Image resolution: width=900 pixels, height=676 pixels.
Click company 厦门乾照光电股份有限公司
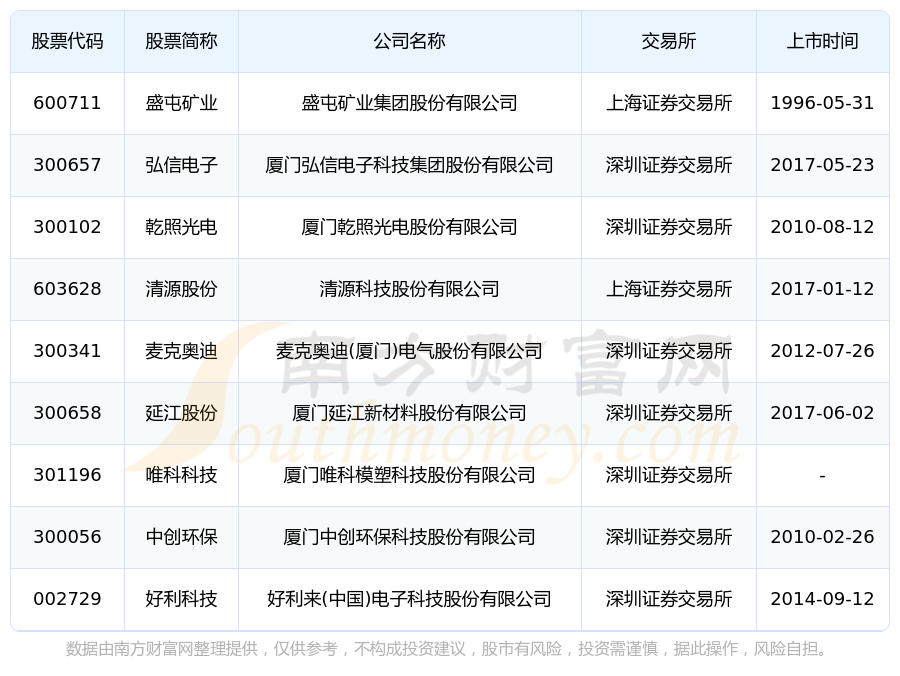(410, 227)
